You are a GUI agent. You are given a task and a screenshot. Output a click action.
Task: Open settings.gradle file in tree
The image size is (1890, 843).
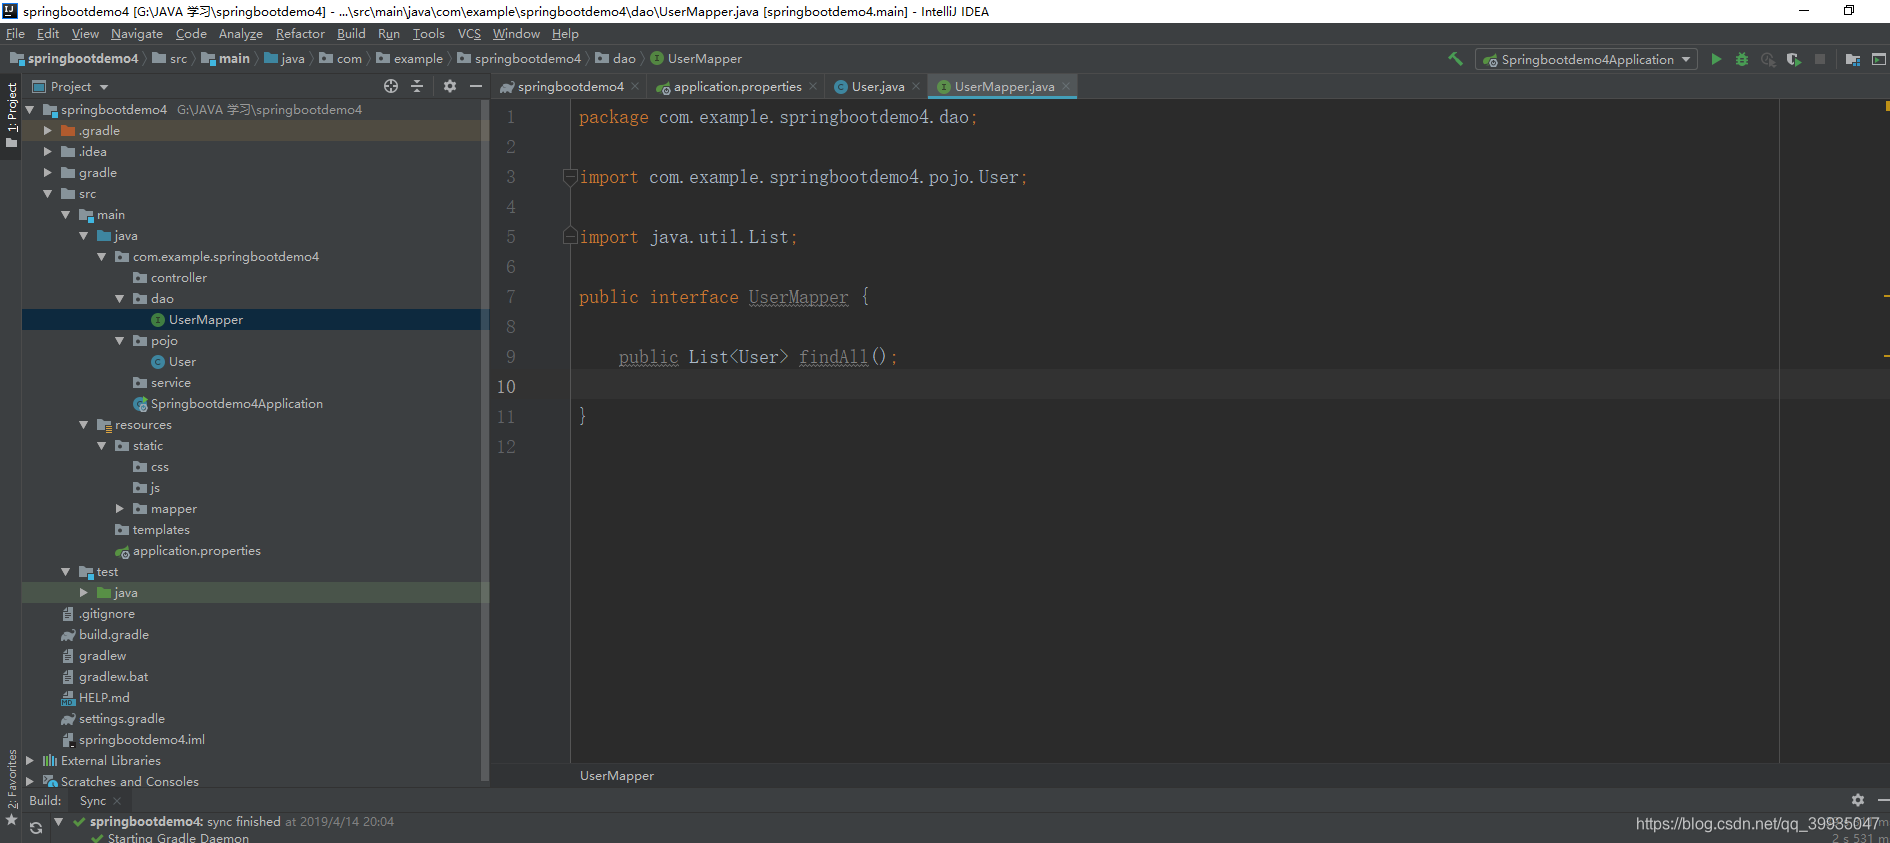121,719
